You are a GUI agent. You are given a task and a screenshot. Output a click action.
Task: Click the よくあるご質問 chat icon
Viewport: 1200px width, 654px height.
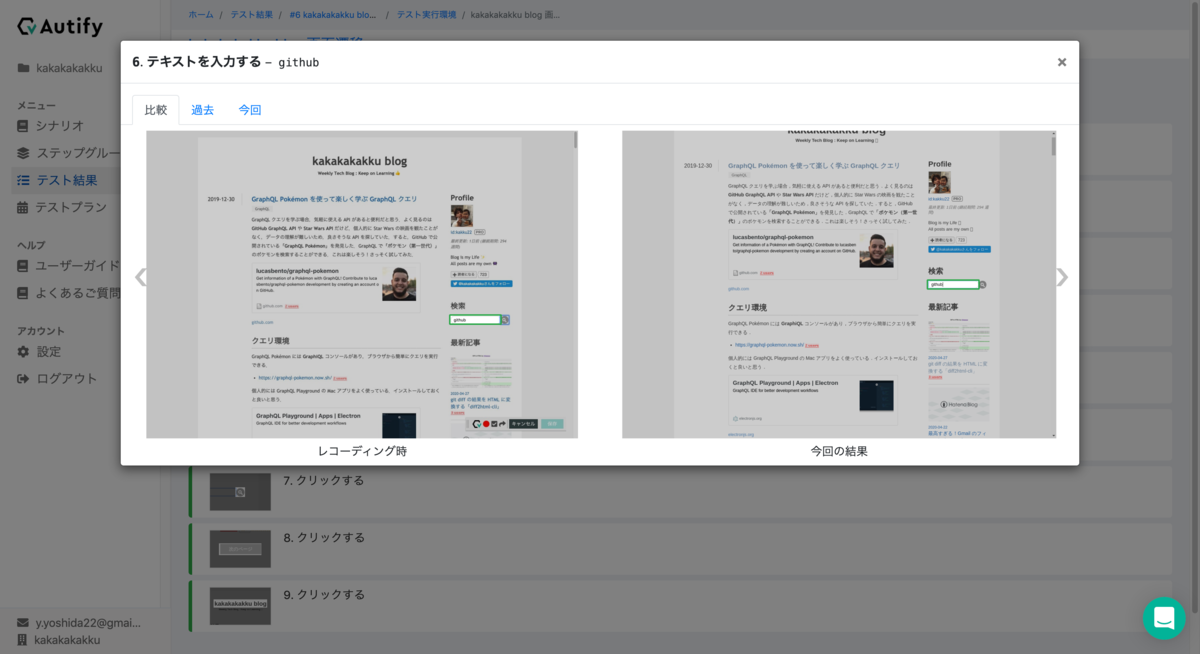click(x=23, y=293)
